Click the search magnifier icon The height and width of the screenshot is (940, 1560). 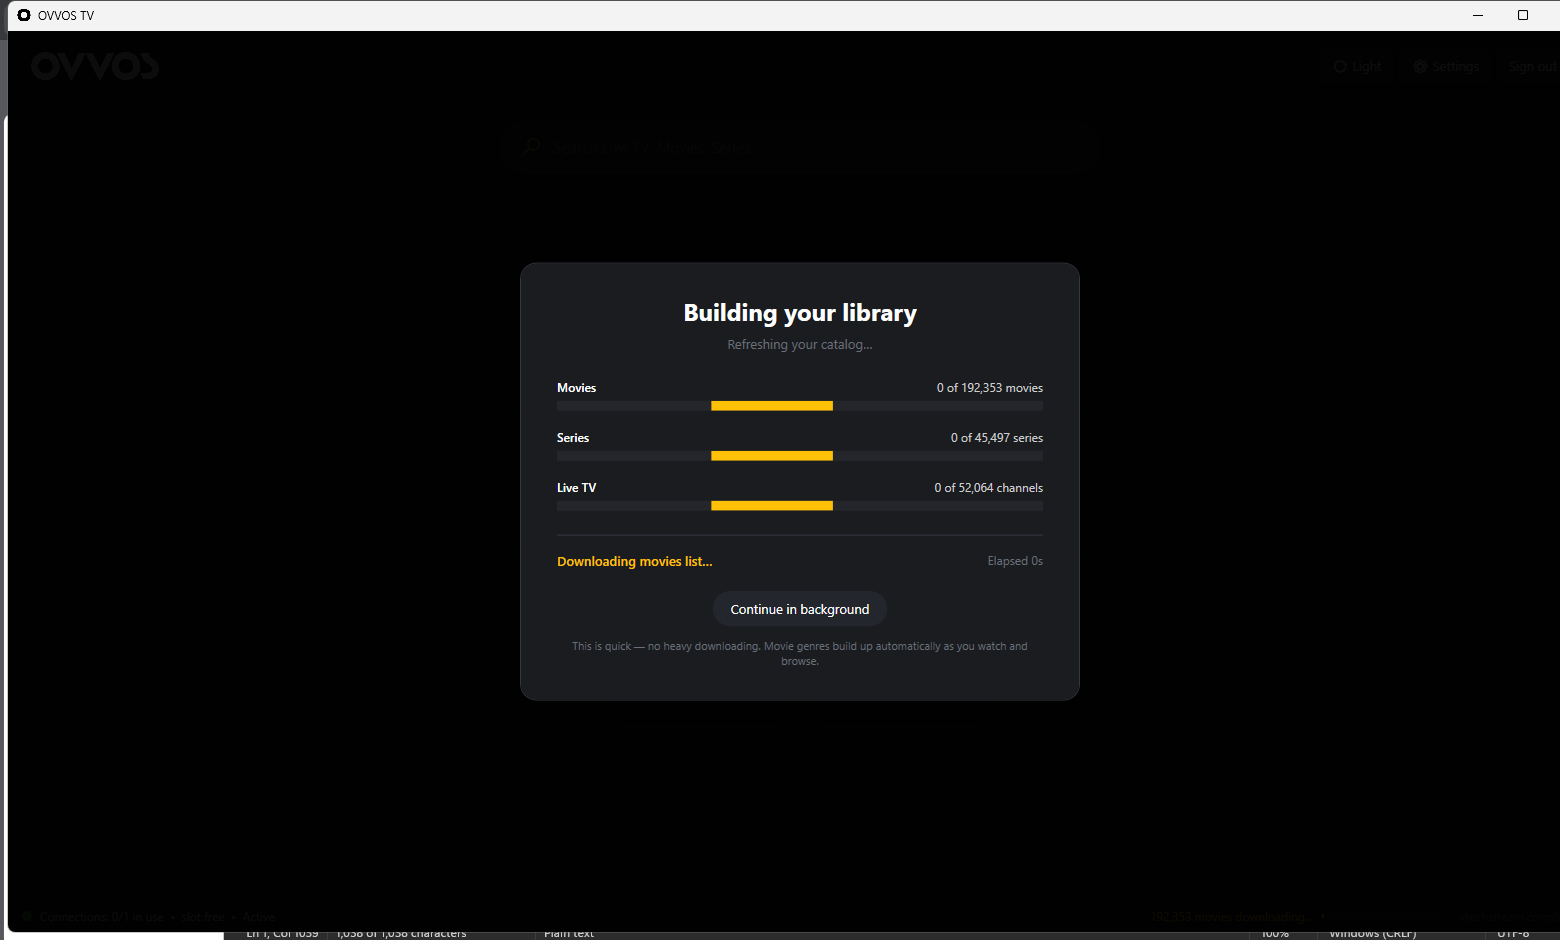pyautogui.click(x=530, y=147)
